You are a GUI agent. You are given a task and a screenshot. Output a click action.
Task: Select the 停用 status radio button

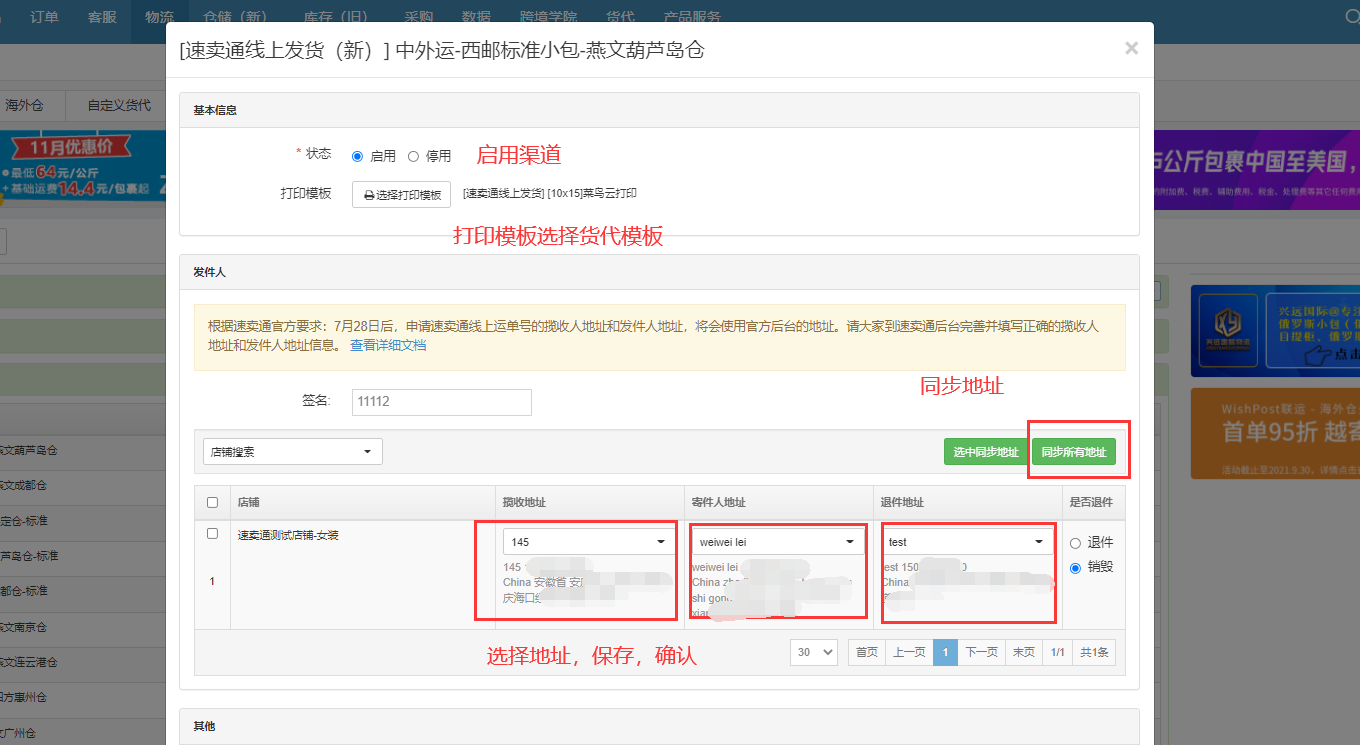click(413, 156)
